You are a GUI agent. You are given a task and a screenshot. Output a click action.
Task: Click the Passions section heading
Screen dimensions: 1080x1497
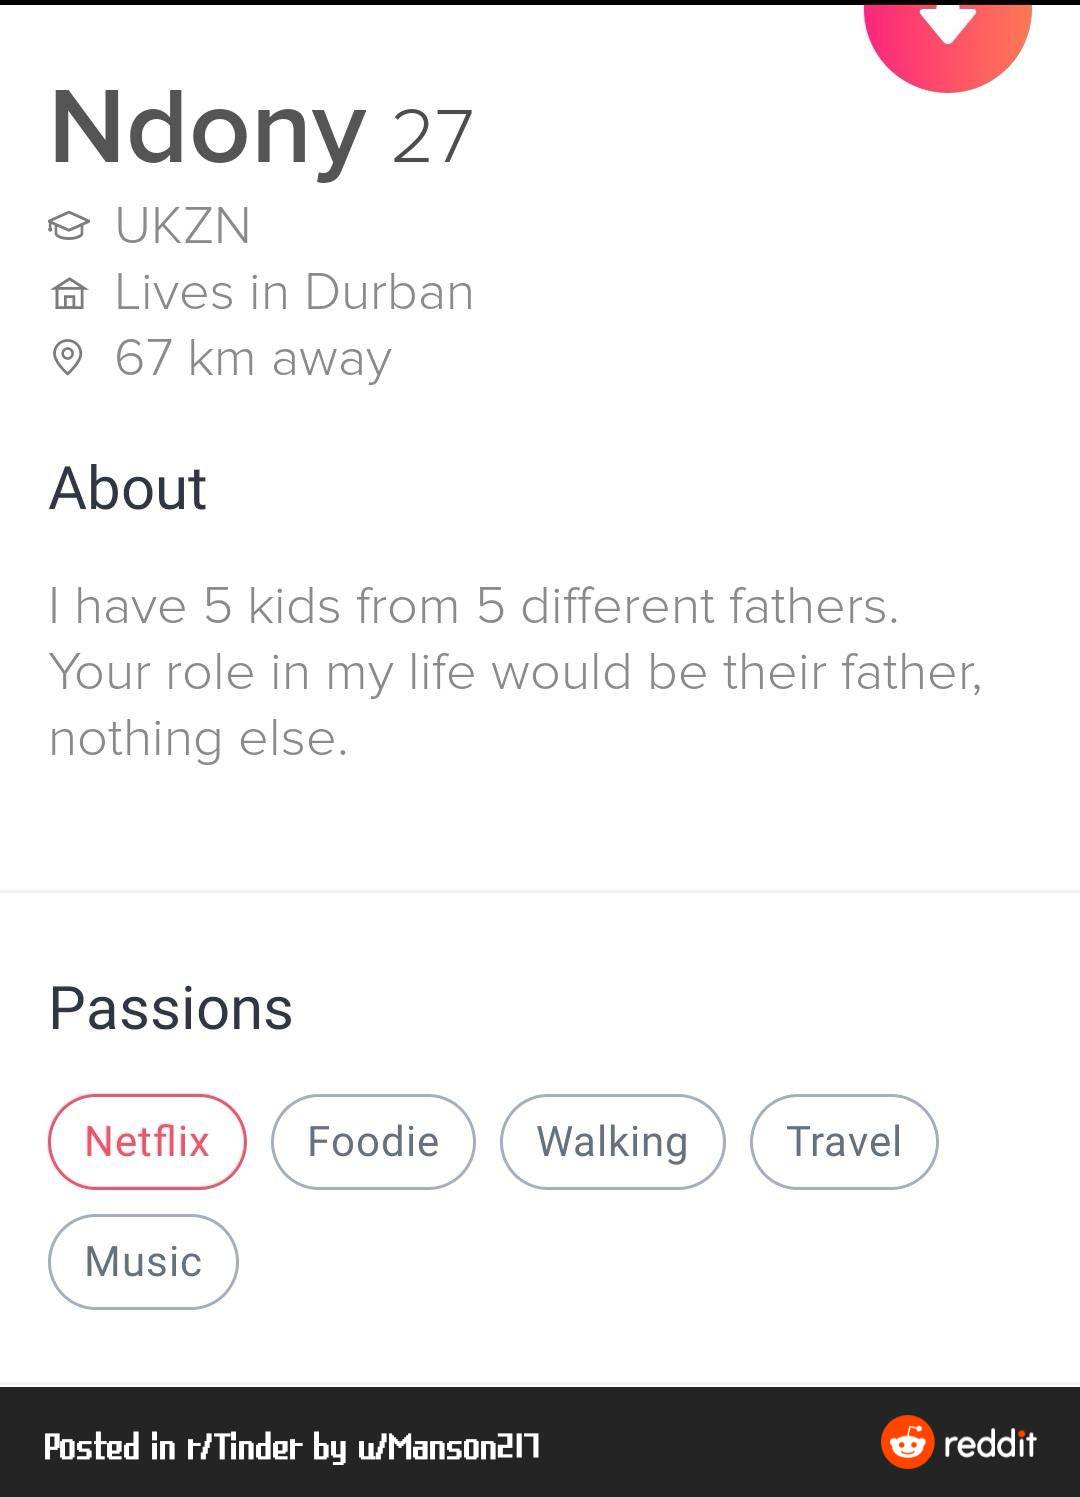tap(171, 1008)
